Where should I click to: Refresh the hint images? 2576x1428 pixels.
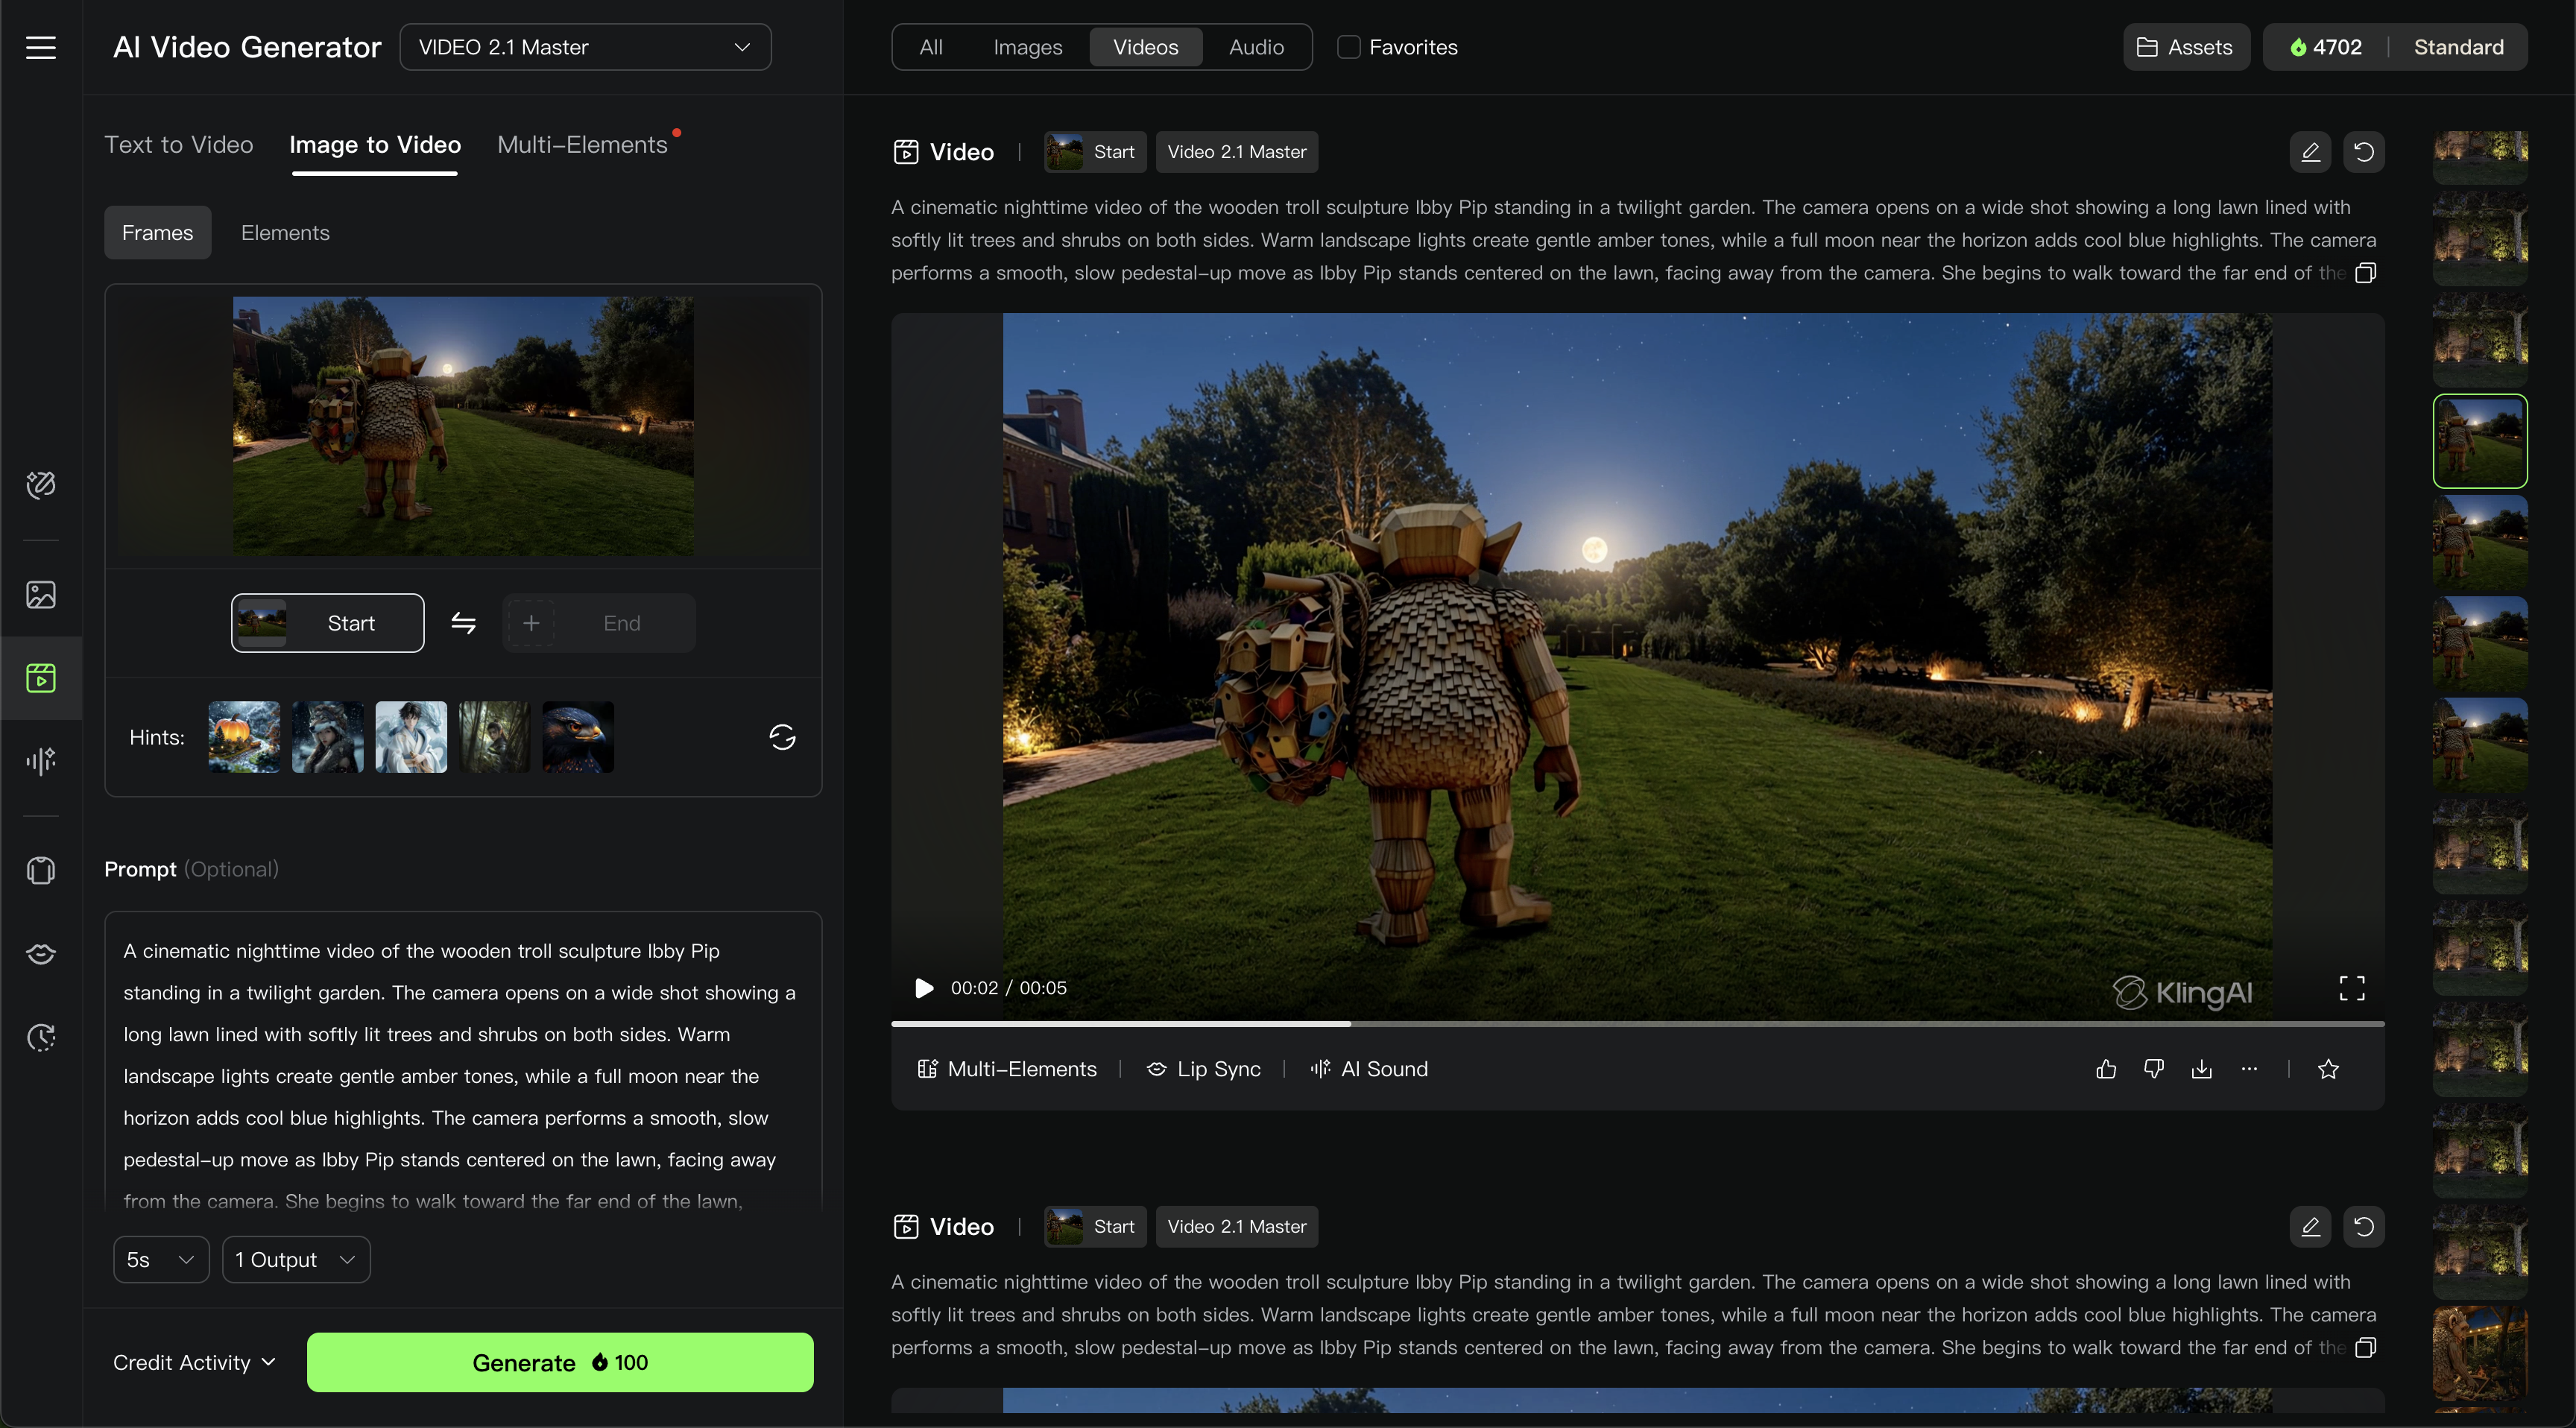(x=782, y=737)
